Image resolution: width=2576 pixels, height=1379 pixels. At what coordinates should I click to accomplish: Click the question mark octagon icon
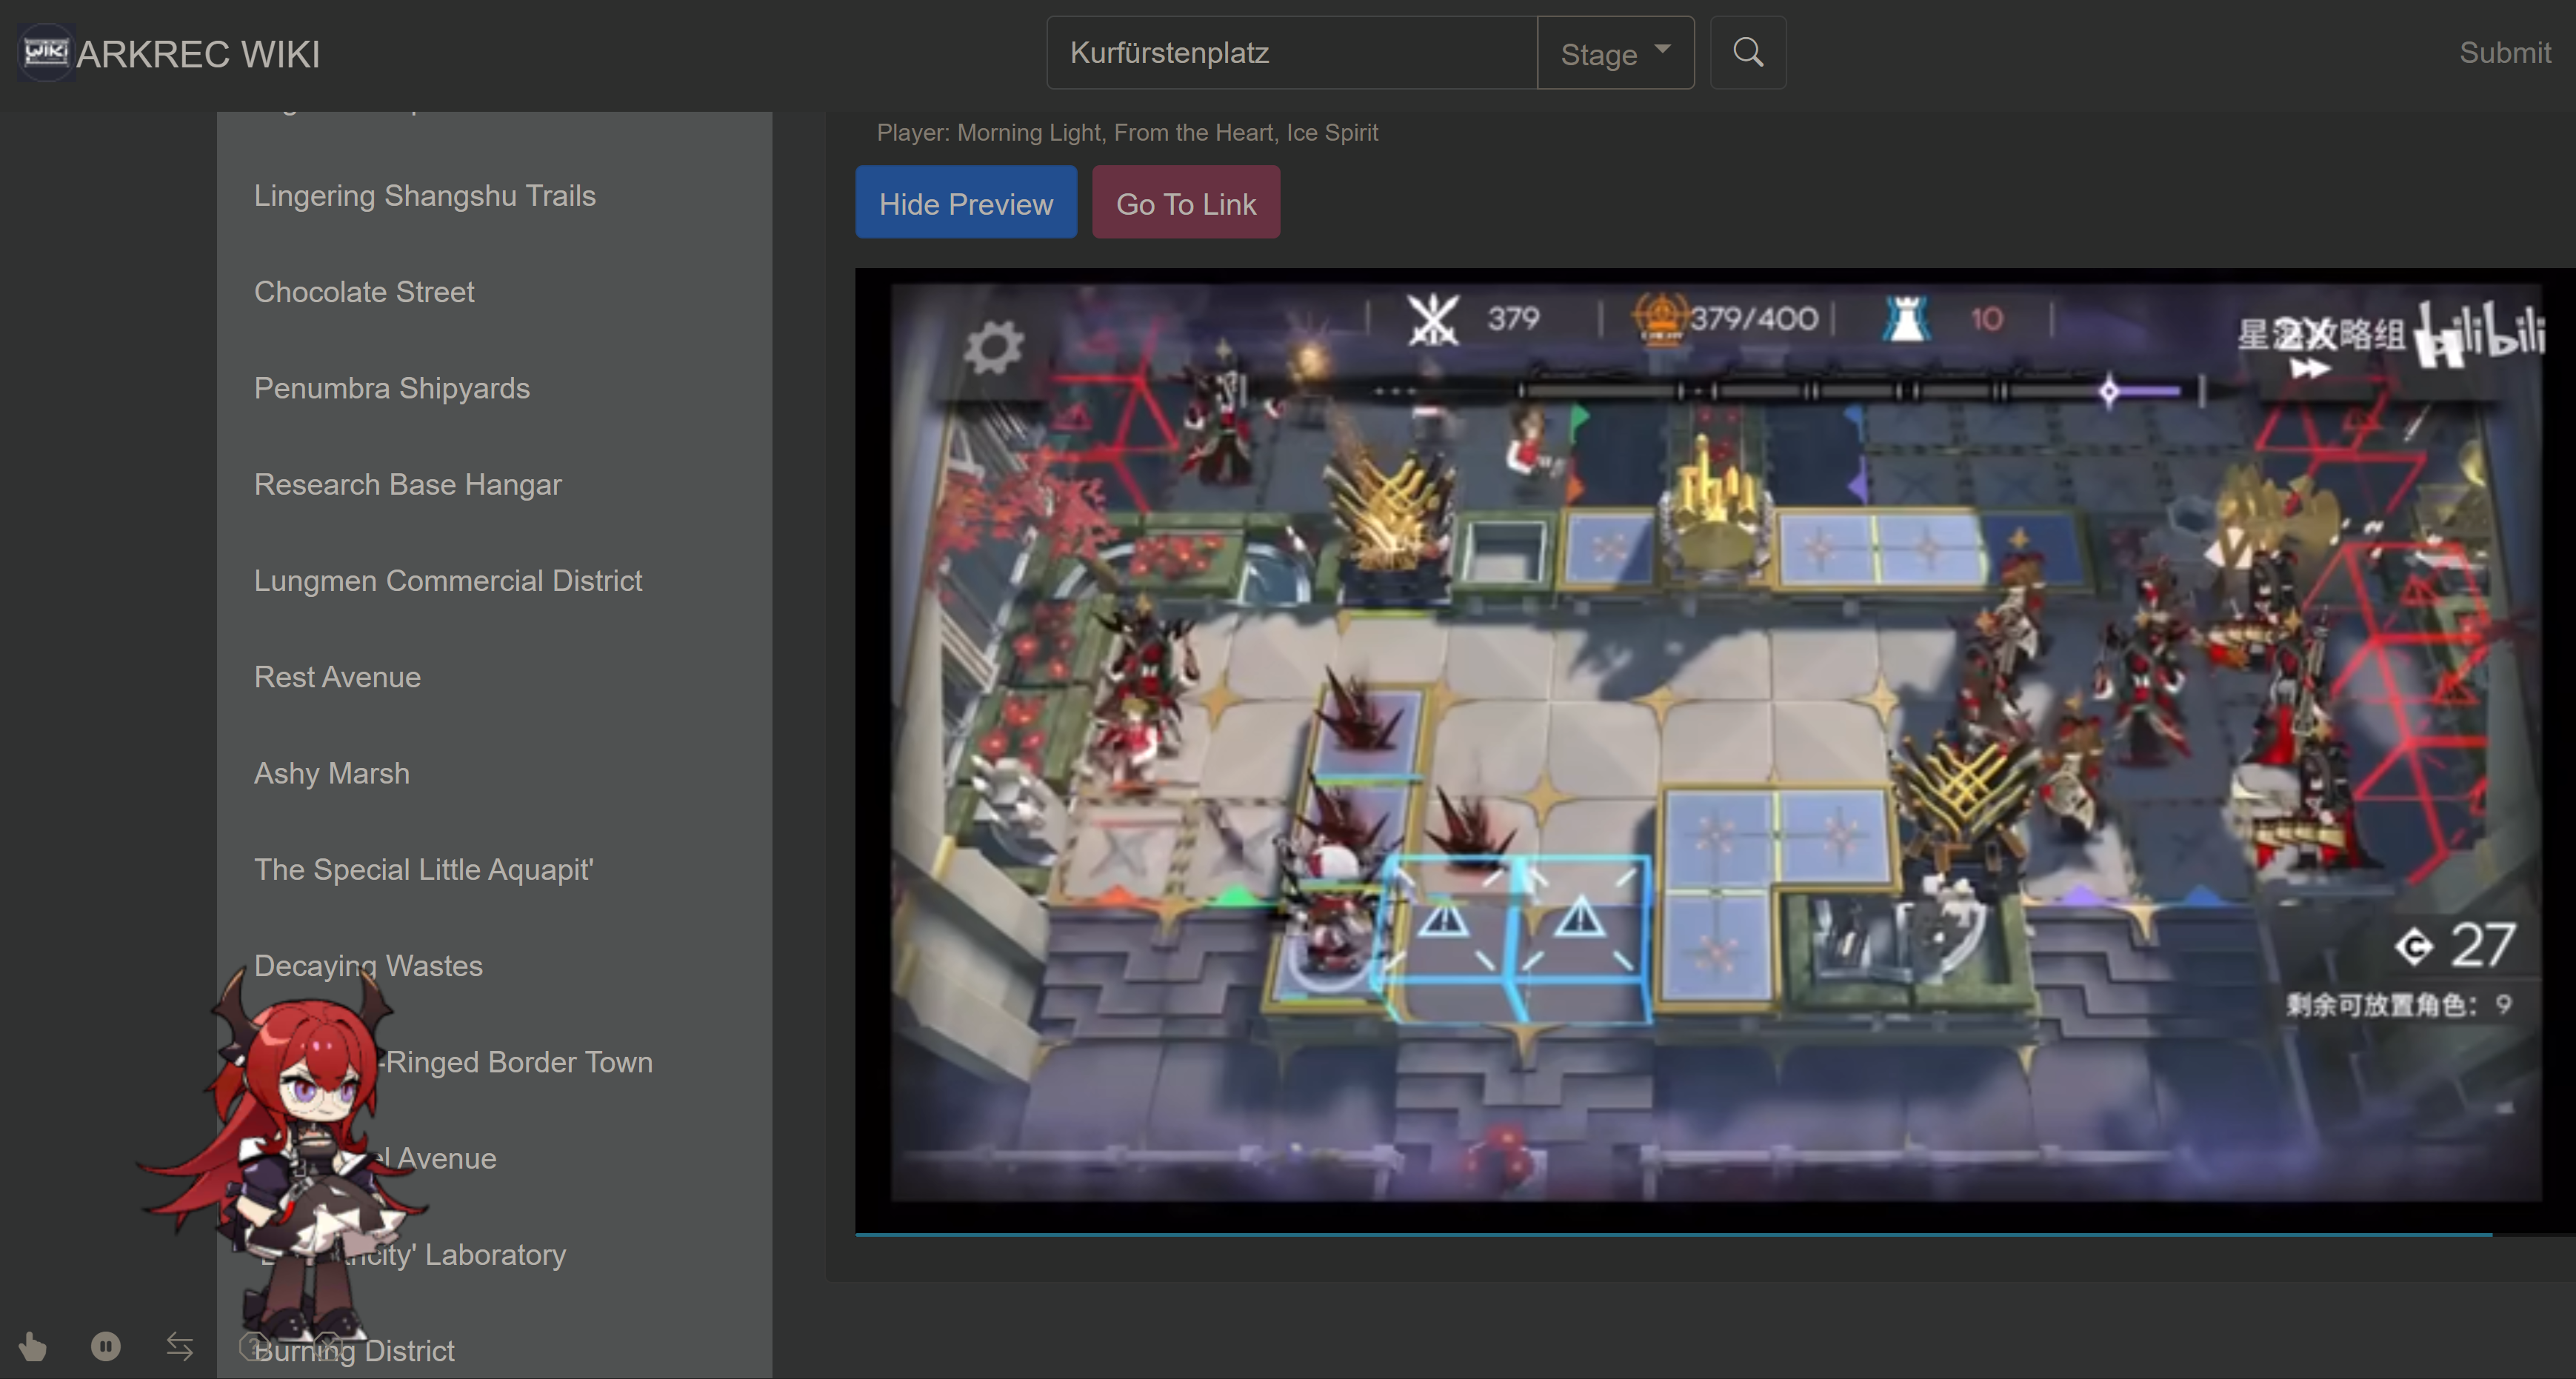point(253,1346)
